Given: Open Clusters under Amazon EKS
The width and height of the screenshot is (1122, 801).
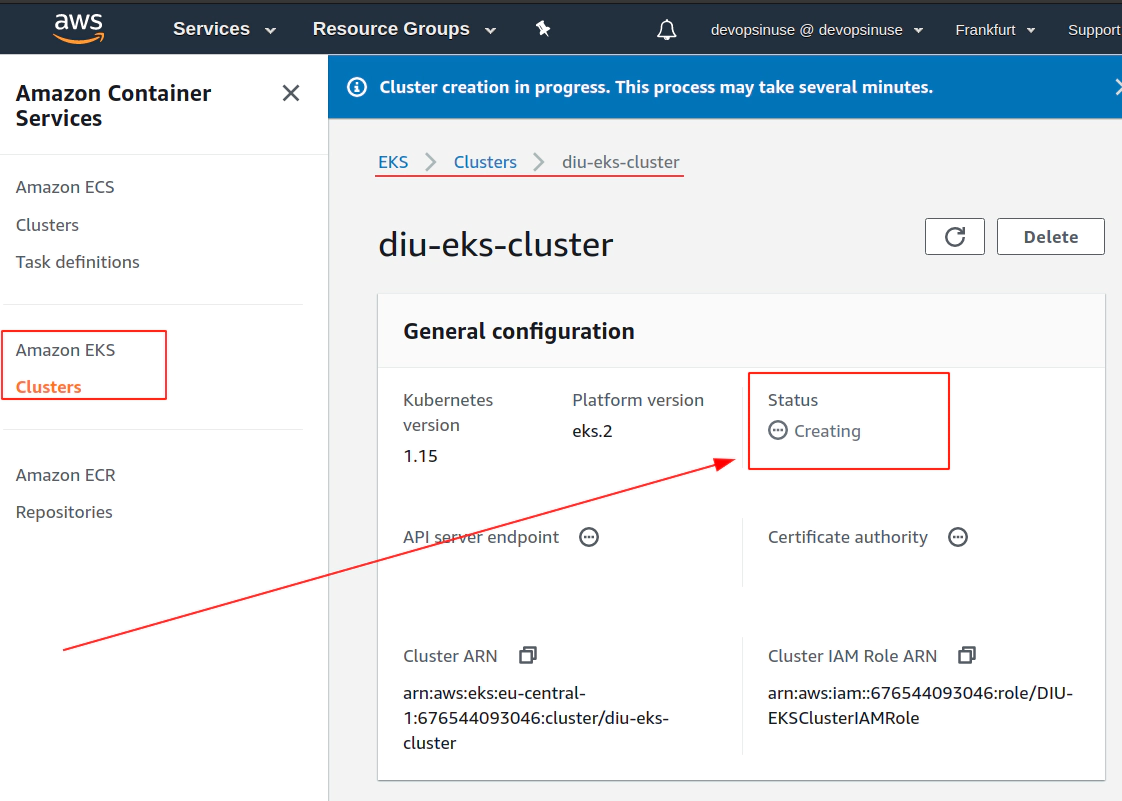Looking at the screenshot, I should pos(49,387).
